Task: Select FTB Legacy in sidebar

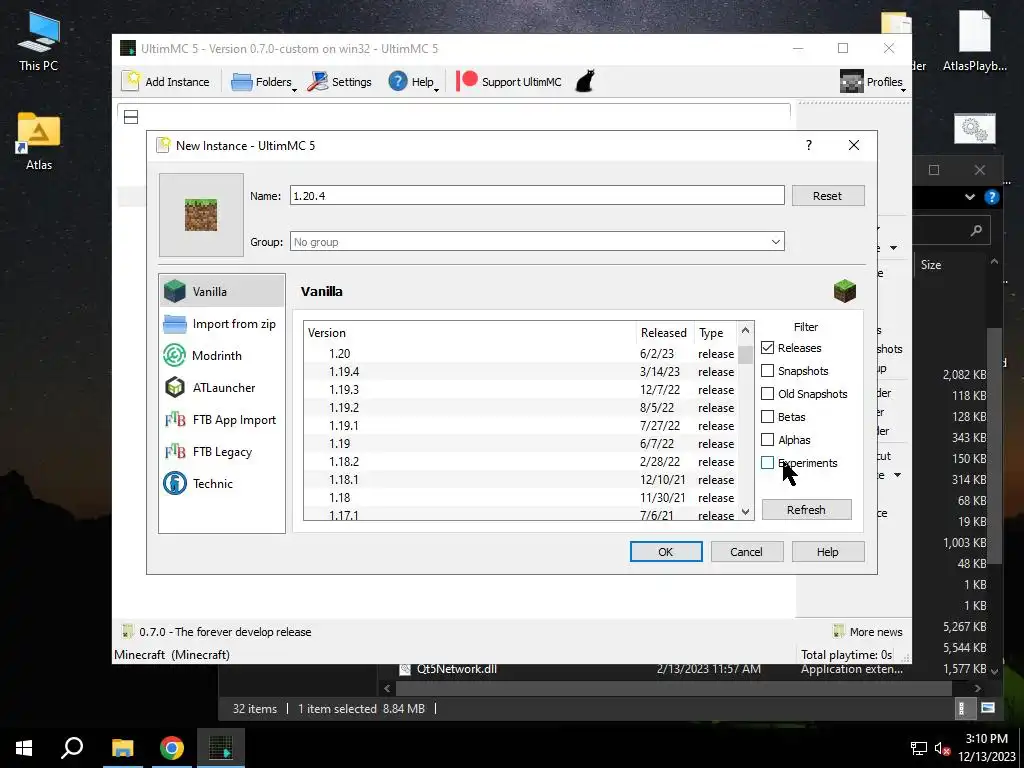Action: click(221, 451)
